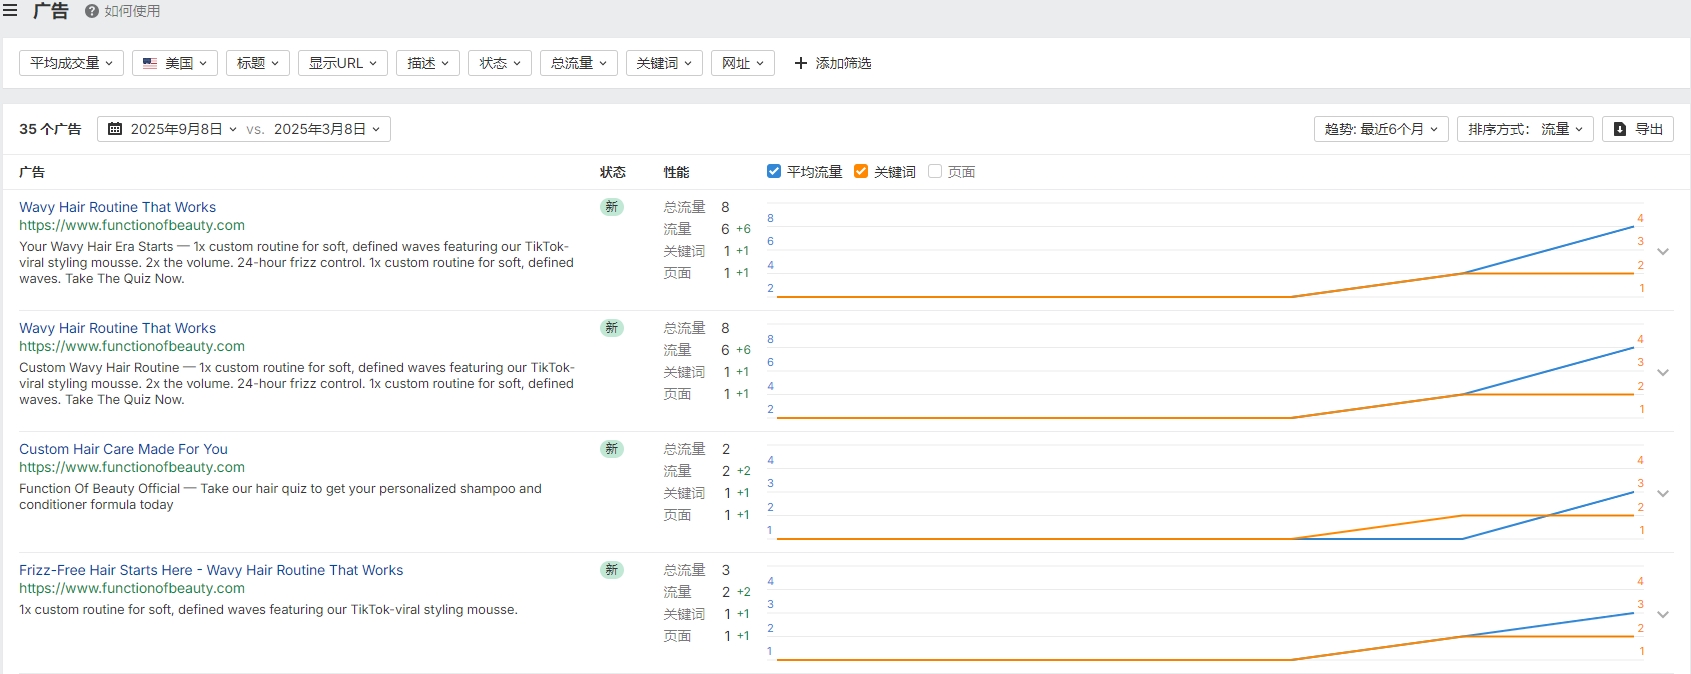
Task: Open the 2025年3月8日 comparison date dropdown
Action: click(327, 129)
